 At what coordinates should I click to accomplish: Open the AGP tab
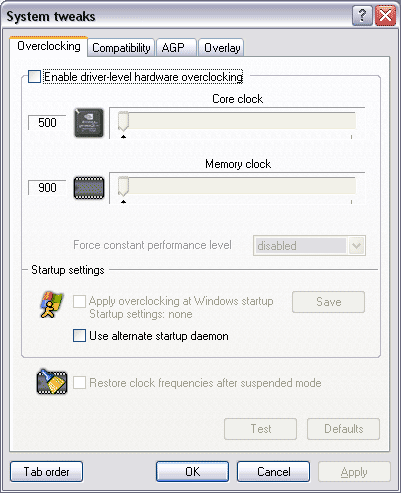coord(176,48)
